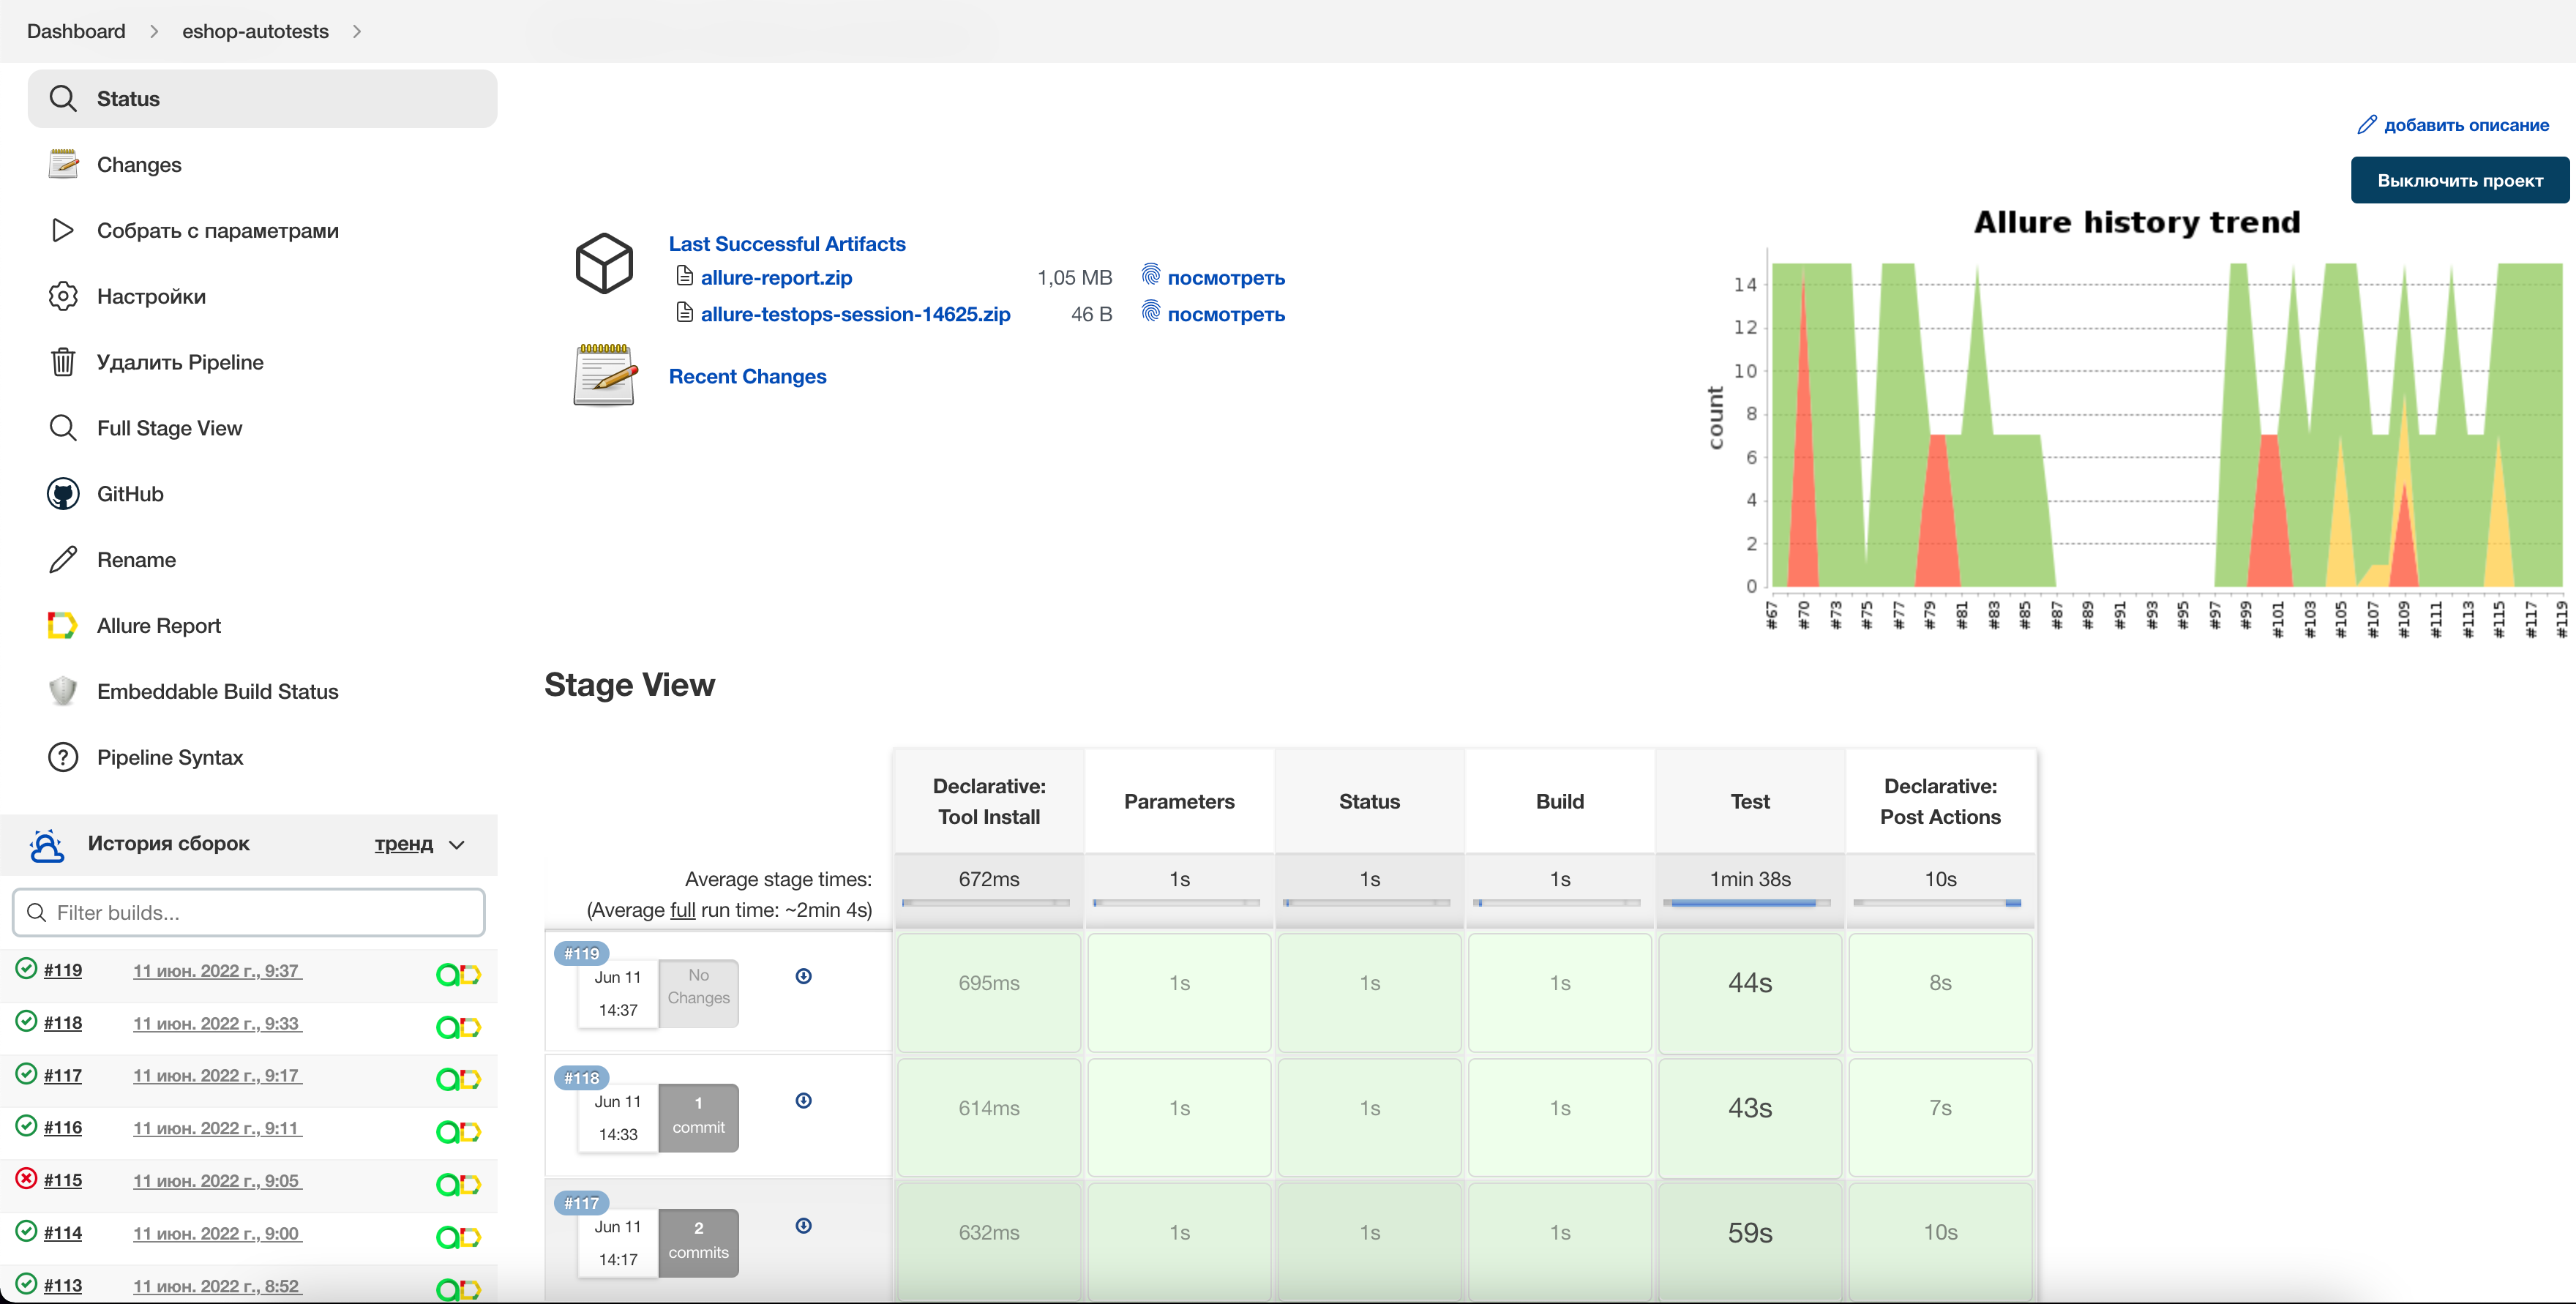The image size is (2576, 1304).
Task: Open Allure Report sidebar icon
Action: [x=63, y=626]
